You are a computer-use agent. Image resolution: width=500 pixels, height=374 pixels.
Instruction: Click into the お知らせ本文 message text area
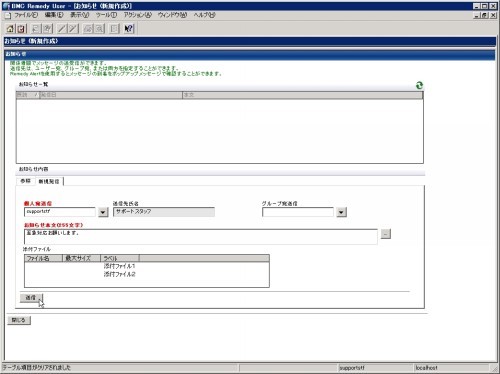click(201, 237)
